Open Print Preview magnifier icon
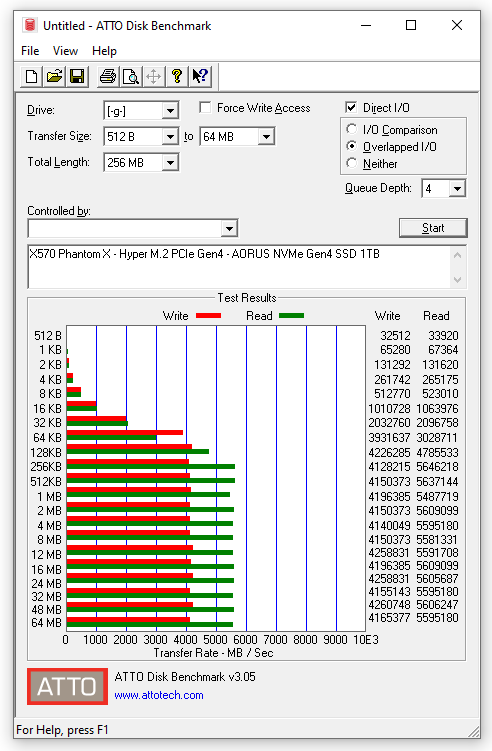This screenshot has width=492, height=751. [131, 77]
